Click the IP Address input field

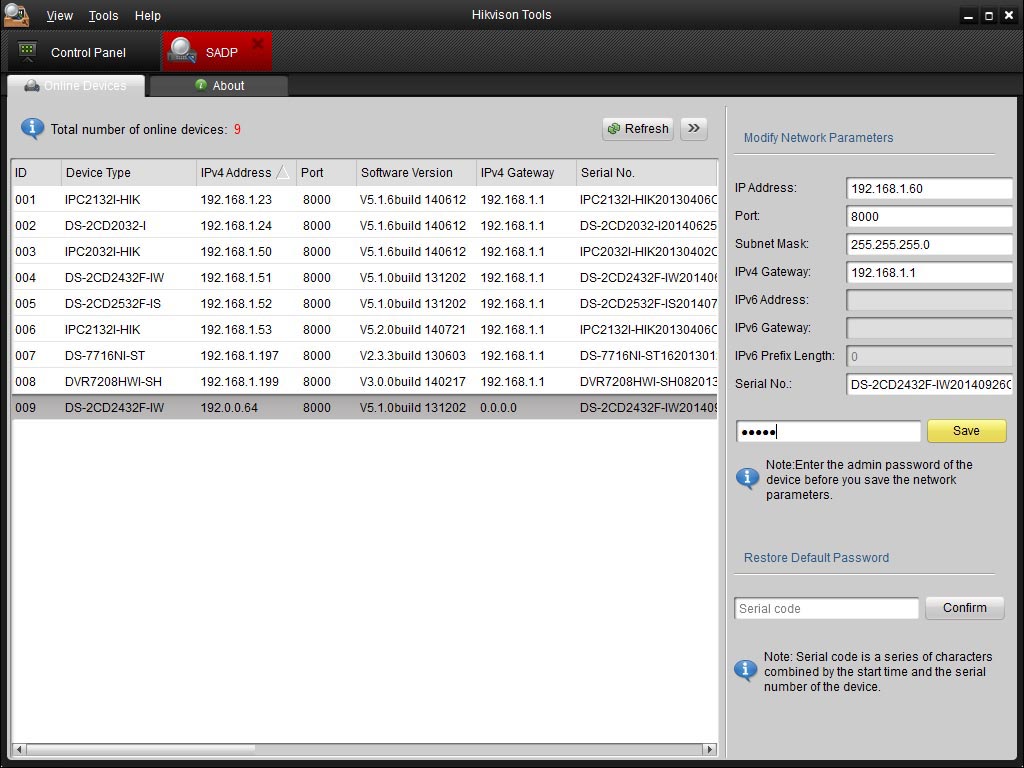point(929,189)
